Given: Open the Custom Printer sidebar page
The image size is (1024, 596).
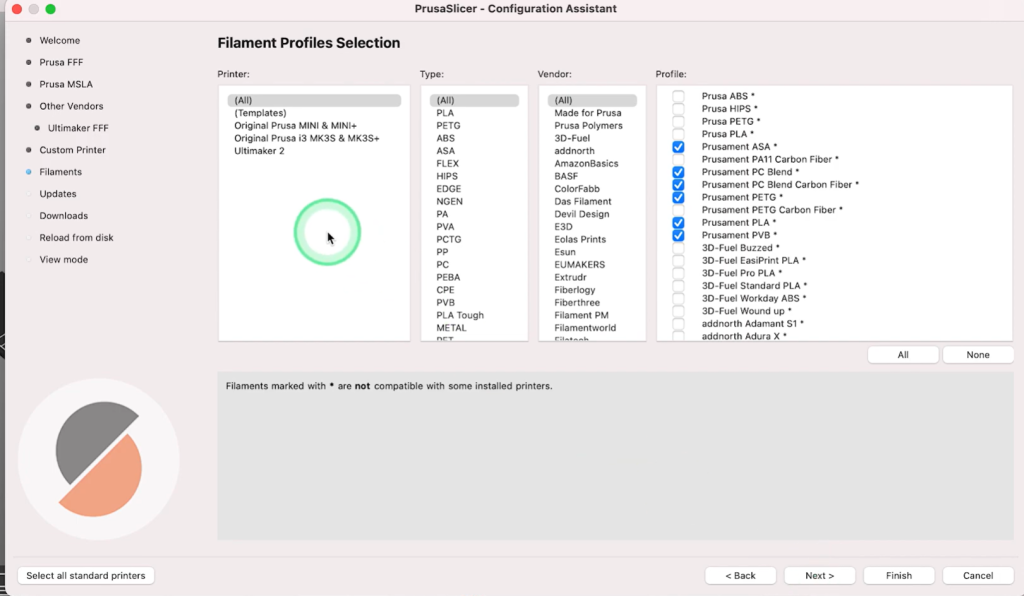Looking at the screenshot, I should pos(72,150).
